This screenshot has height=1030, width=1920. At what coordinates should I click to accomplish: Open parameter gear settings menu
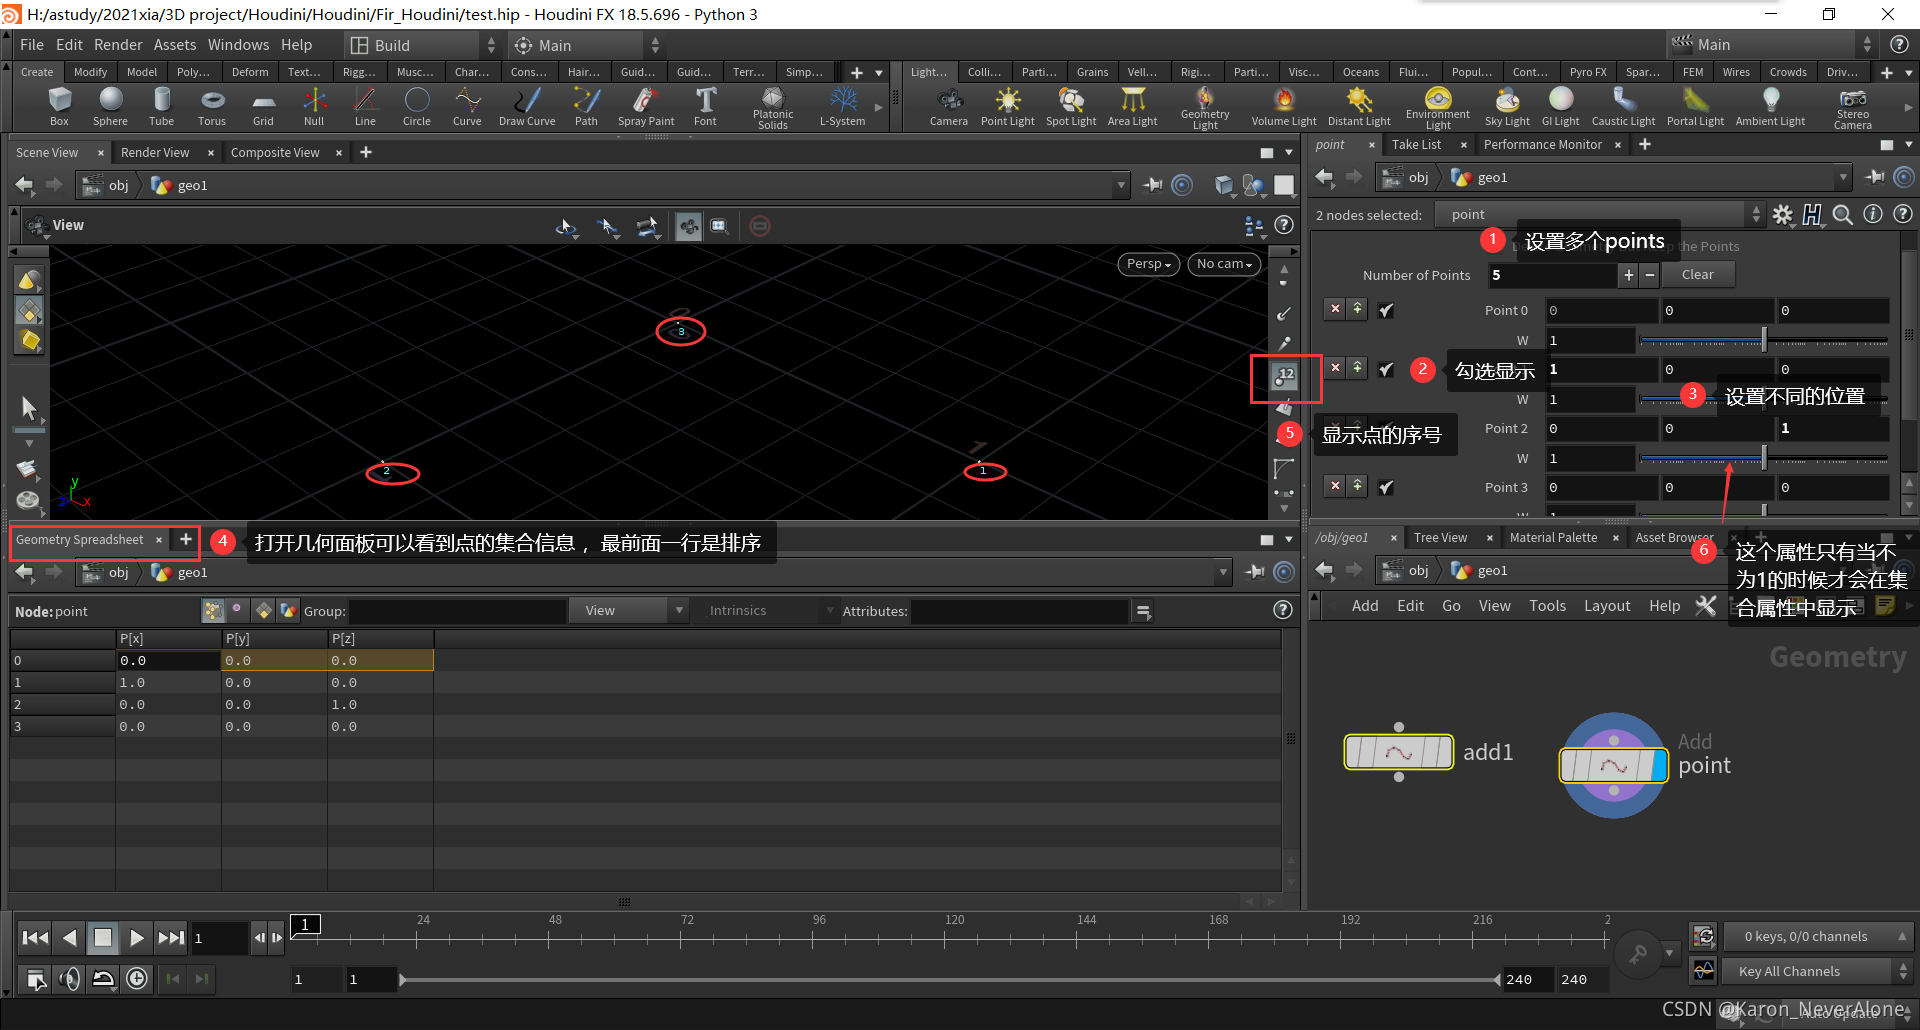(x=1783, y=214)
